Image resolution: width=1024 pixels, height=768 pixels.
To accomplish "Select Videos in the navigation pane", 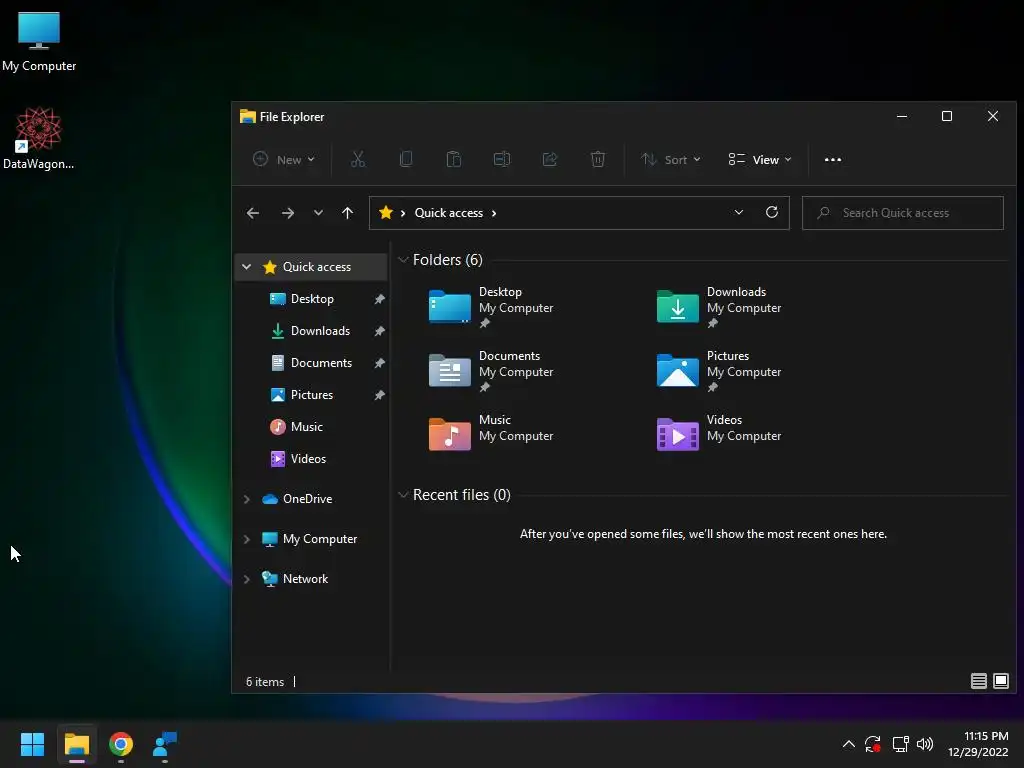I will [308, 459].
